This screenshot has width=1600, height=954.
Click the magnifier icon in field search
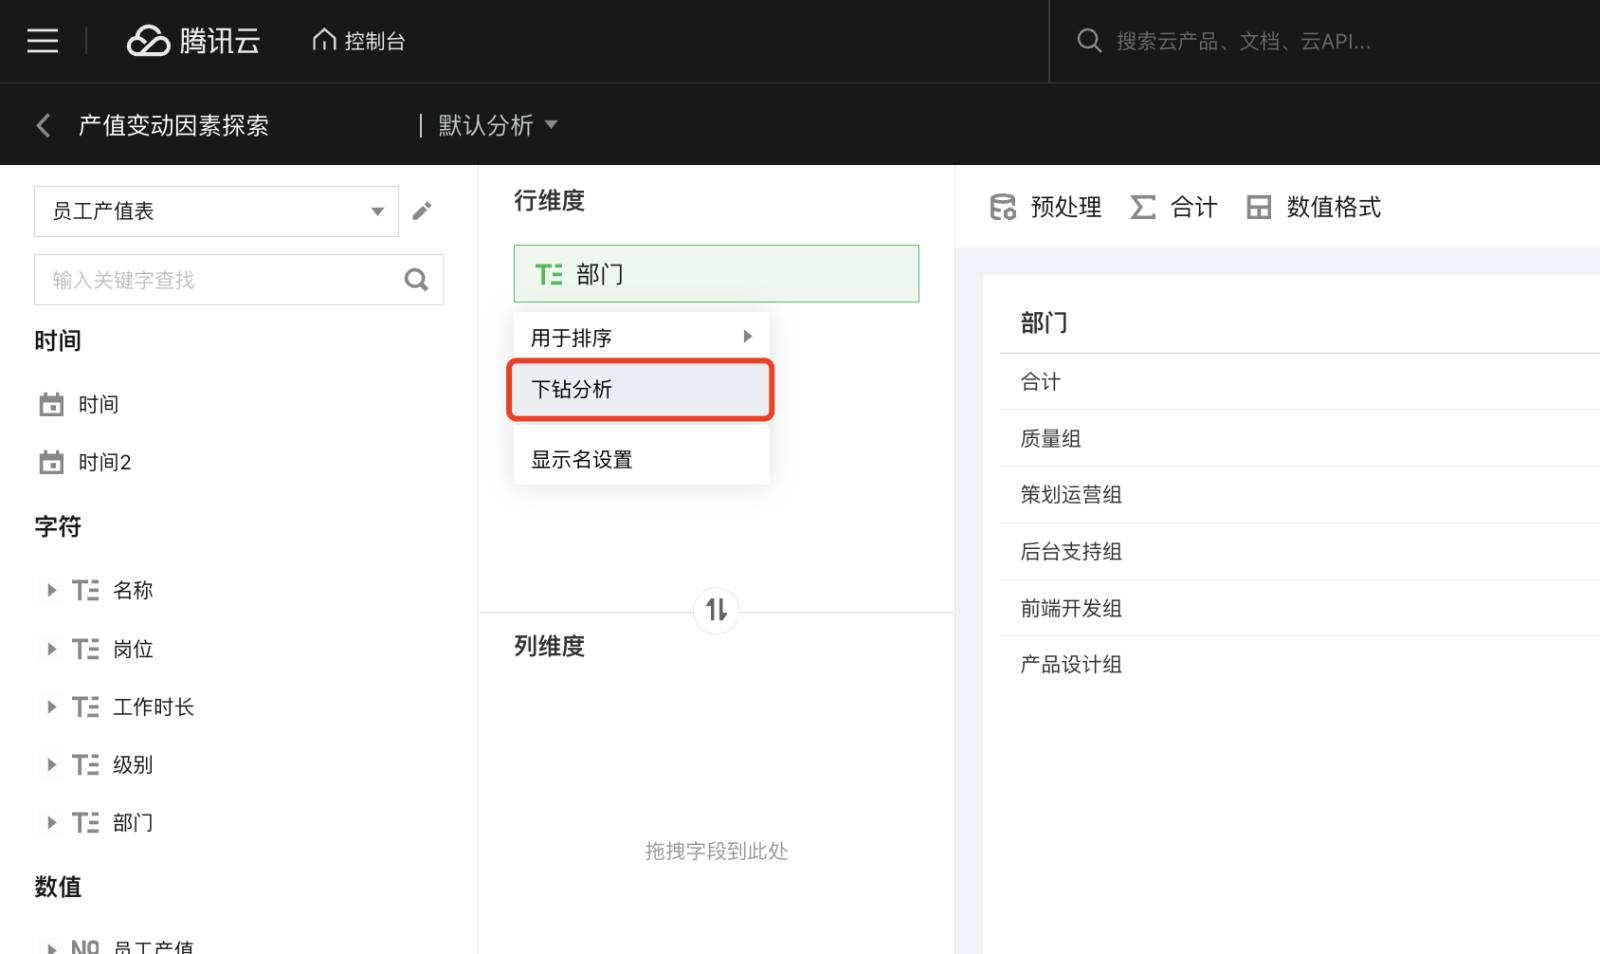point(416,280)
